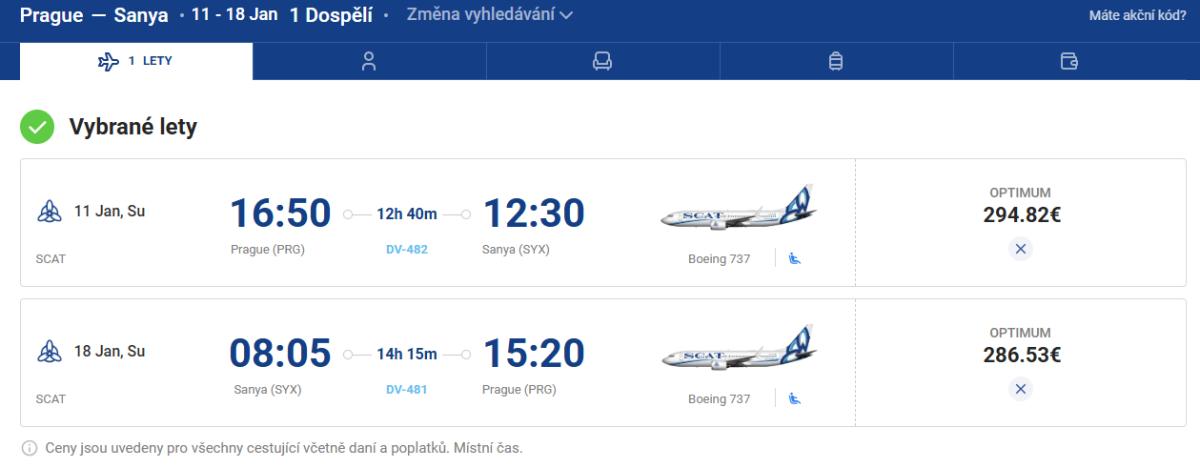Click the green checkmark next to Vybrané lety
Screen dimensions: 1200x468
click(37, 127)
